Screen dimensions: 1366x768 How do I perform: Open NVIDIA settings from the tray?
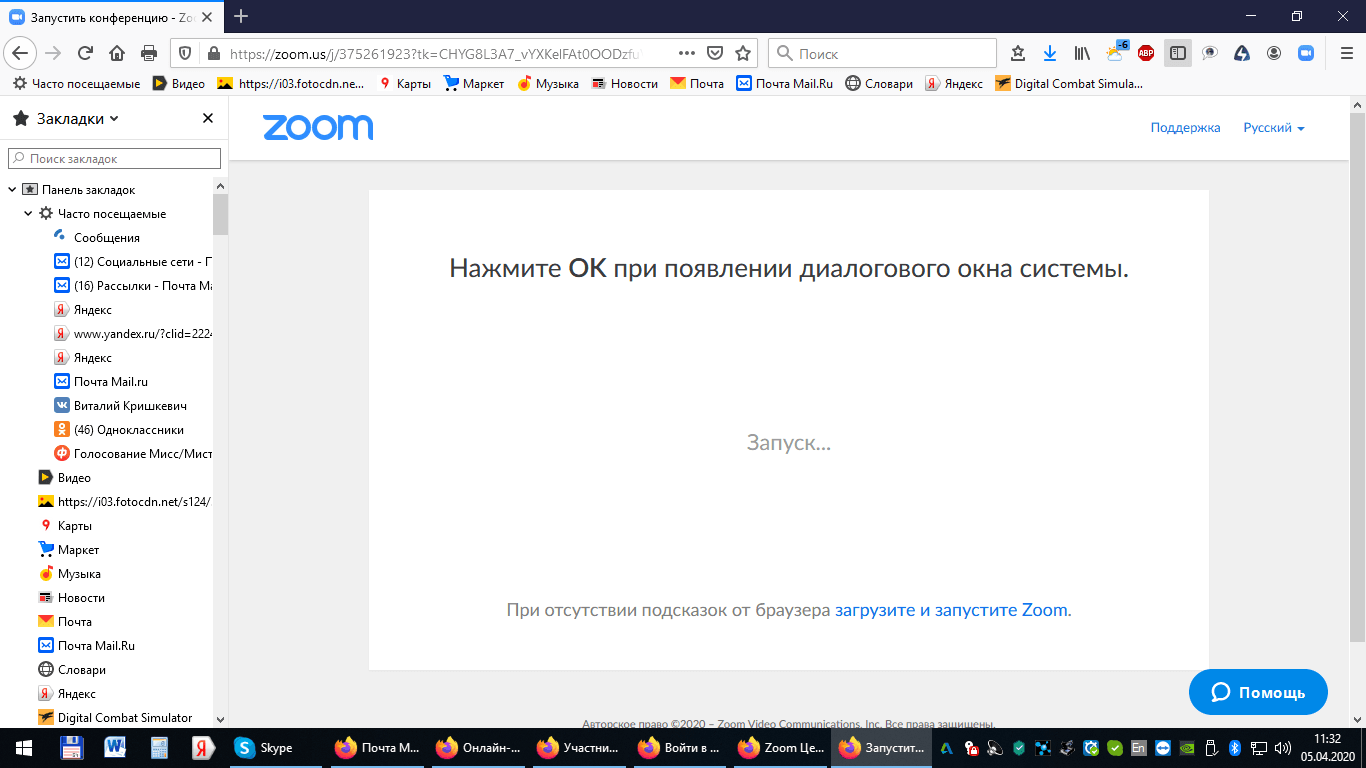pos(1186,750)
